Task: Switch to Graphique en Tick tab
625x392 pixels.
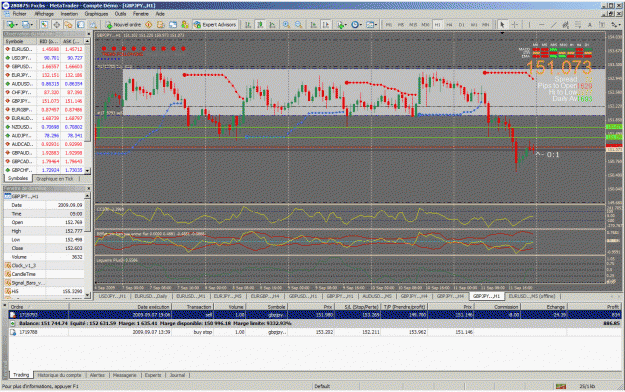Action: 55,179
